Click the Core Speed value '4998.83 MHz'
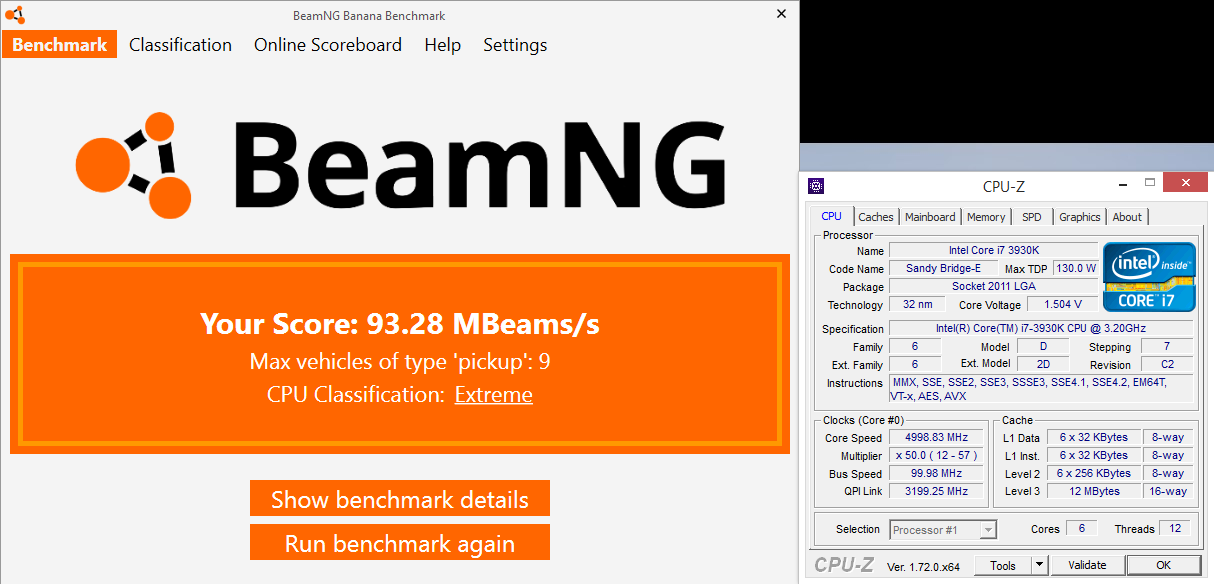Screen dimensions: 1214x584 coord(937,437)
